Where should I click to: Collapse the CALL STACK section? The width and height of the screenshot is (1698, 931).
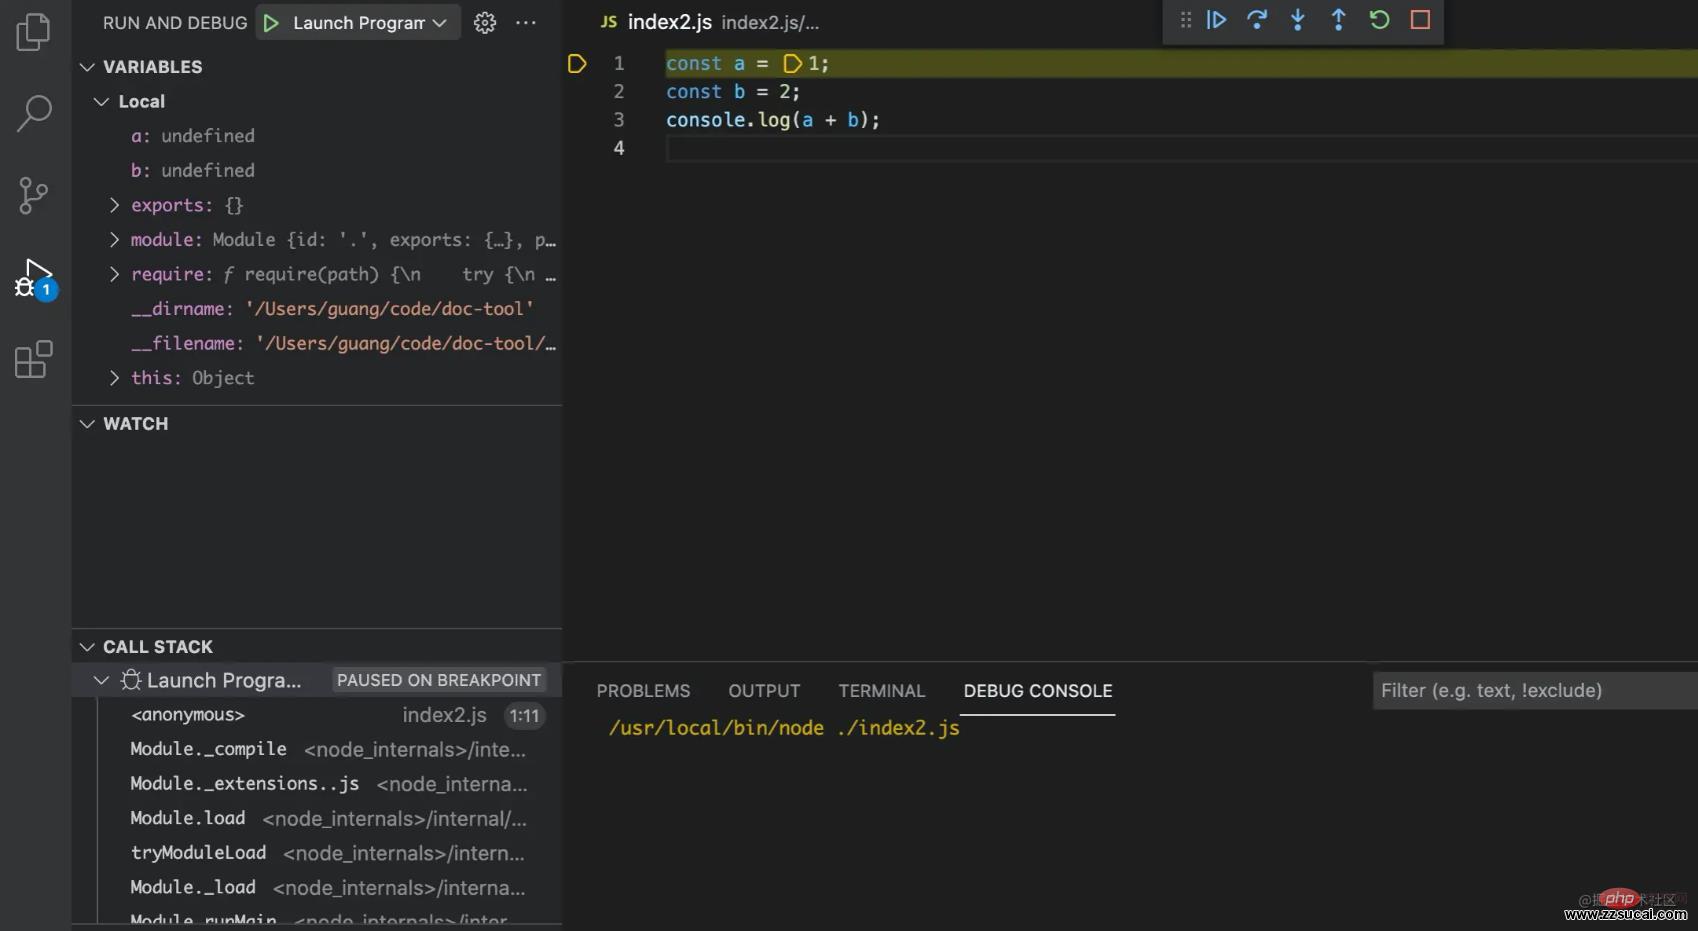click(x=88, y=647)
